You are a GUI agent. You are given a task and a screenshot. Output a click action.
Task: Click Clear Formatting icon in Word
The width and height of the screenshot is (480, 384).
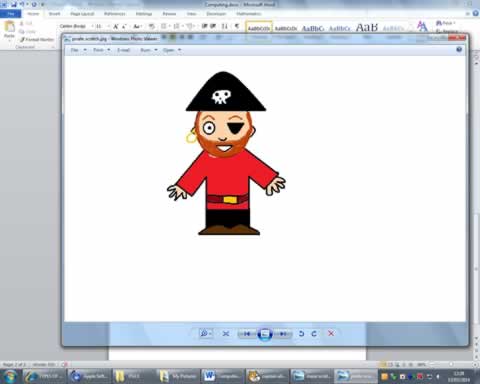click(152, 26)
